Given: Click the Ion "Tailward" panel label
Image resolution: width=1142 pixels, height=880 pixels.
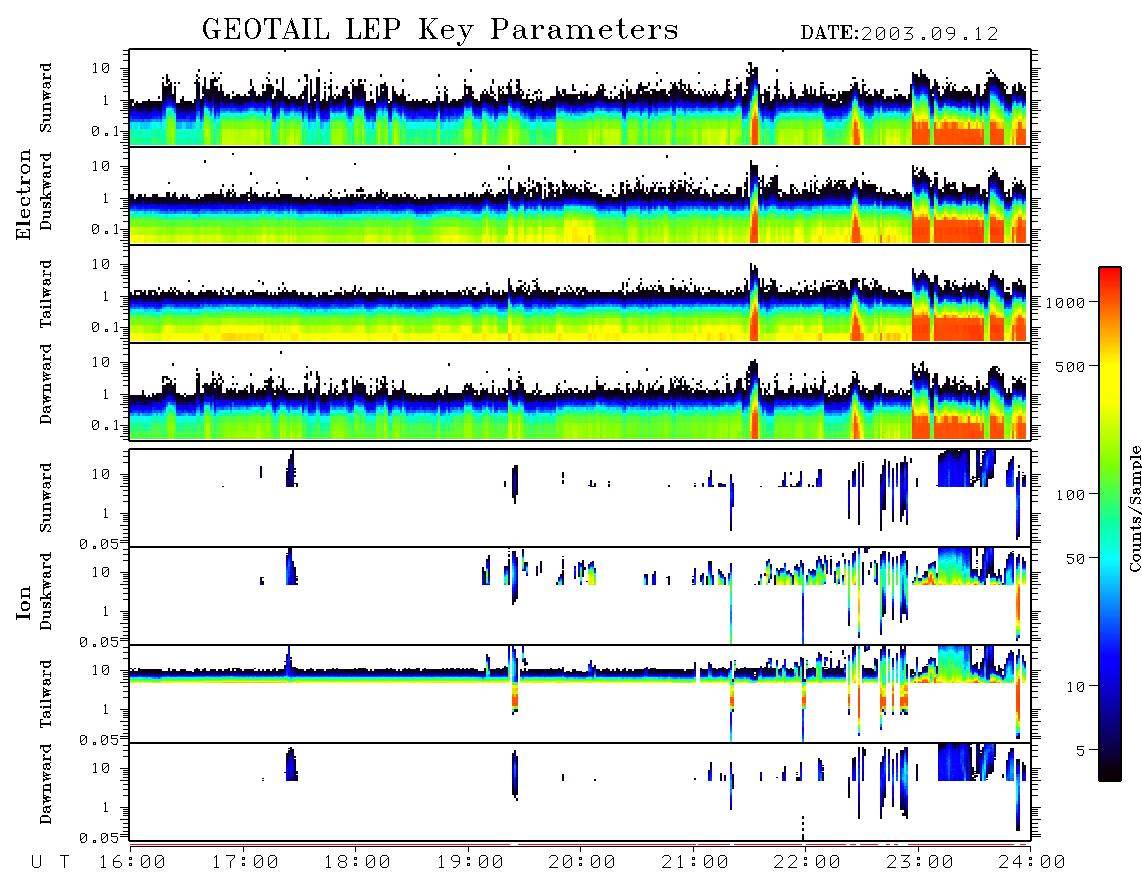Looking at the screenshot, I should 46,694.
